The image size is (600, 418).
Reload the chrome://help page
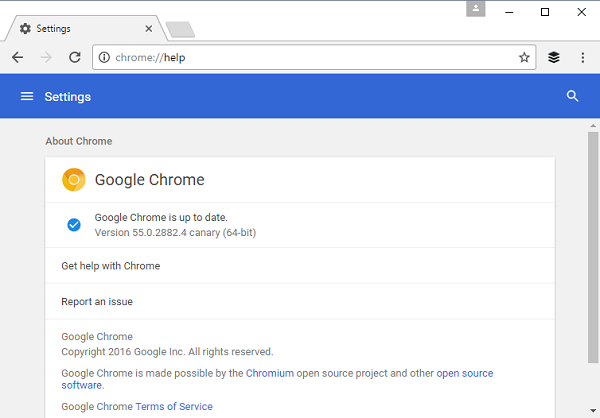pos(74,57)
